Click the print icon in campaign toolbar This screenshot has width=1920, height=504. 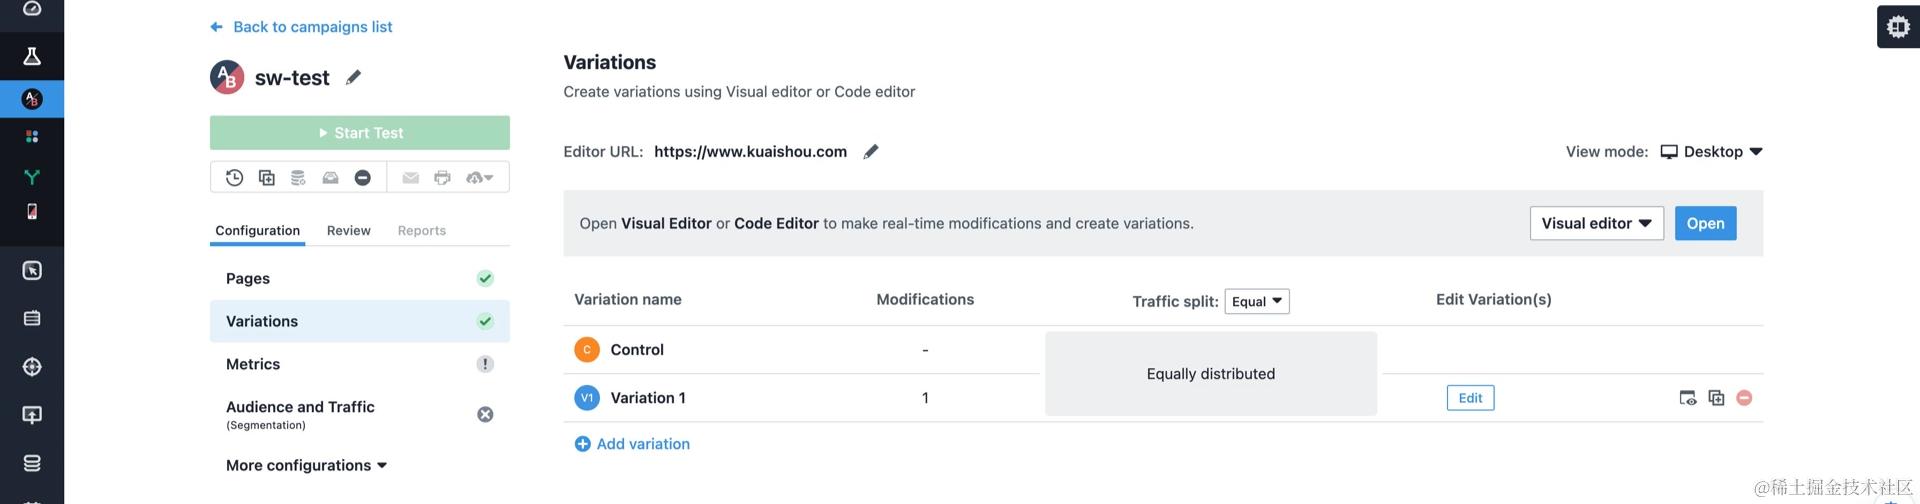tap(442, 177)
